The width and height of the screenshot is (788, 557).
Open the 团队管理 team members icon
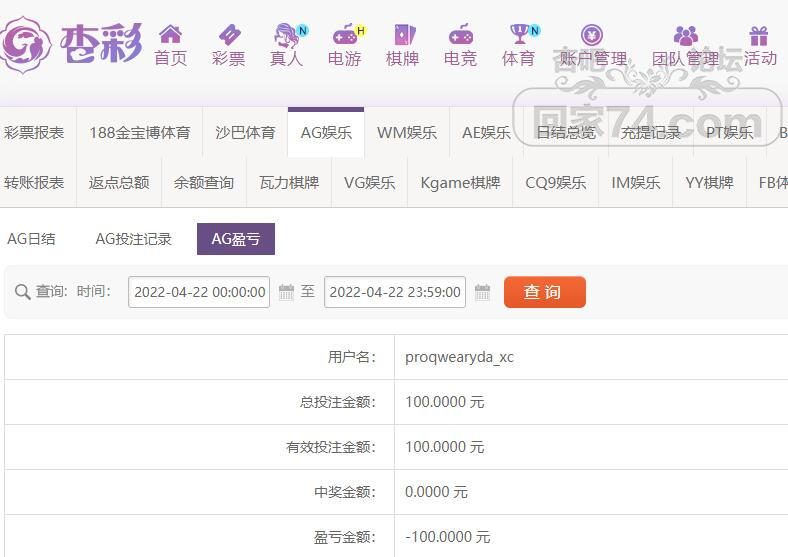685,35
